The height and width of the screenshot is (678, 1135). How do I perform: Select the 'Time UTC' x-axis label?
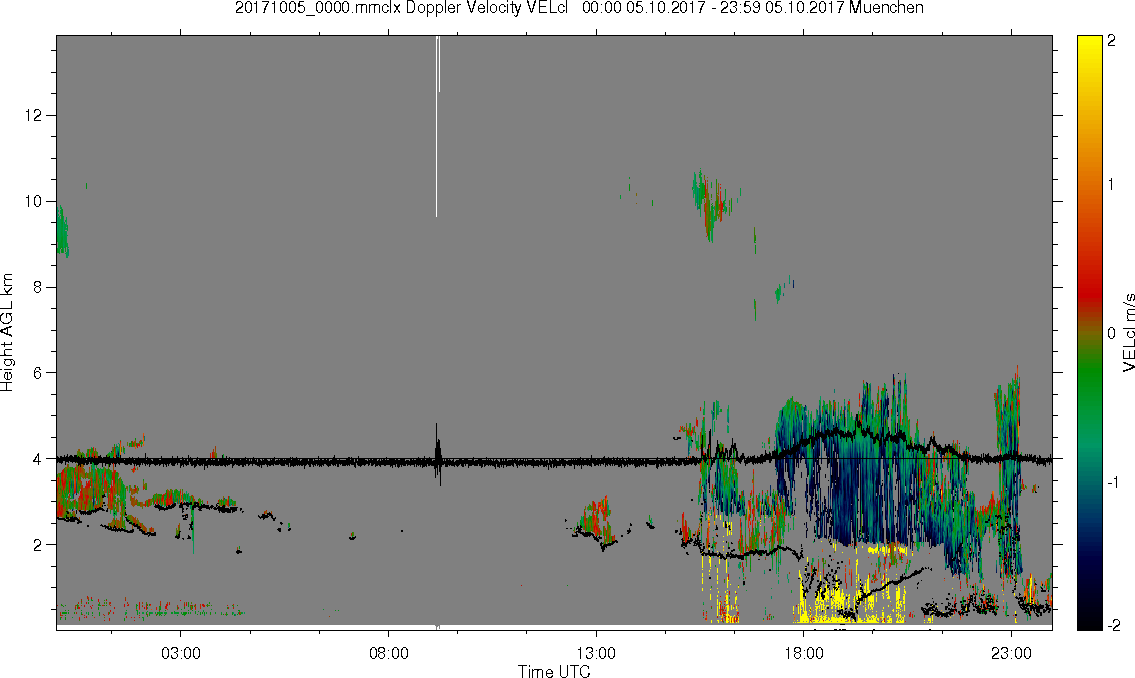click(x=554, y=671)
